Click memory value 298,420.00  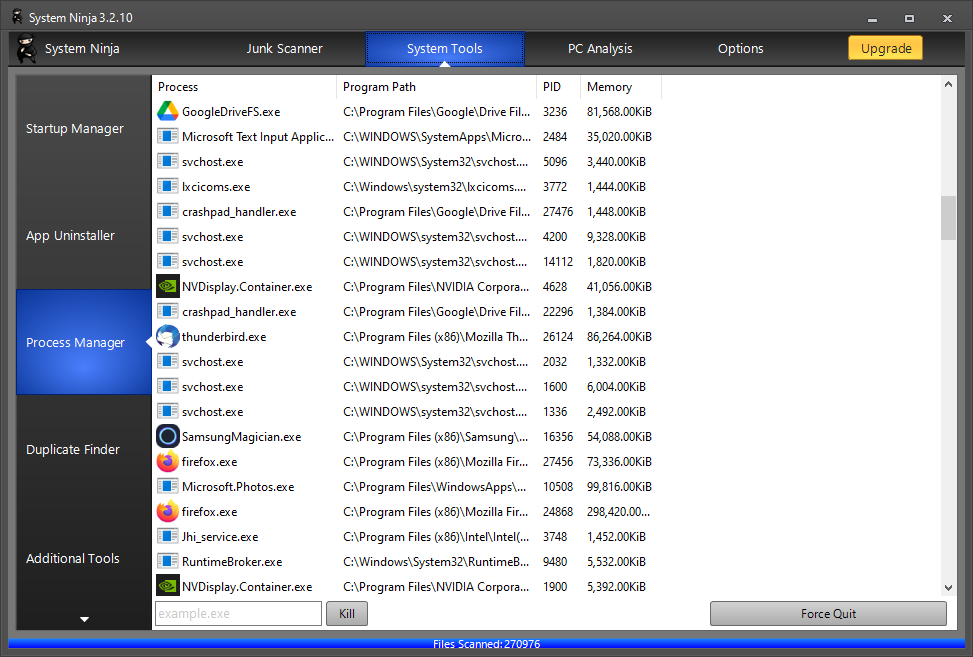click(618, 512)
